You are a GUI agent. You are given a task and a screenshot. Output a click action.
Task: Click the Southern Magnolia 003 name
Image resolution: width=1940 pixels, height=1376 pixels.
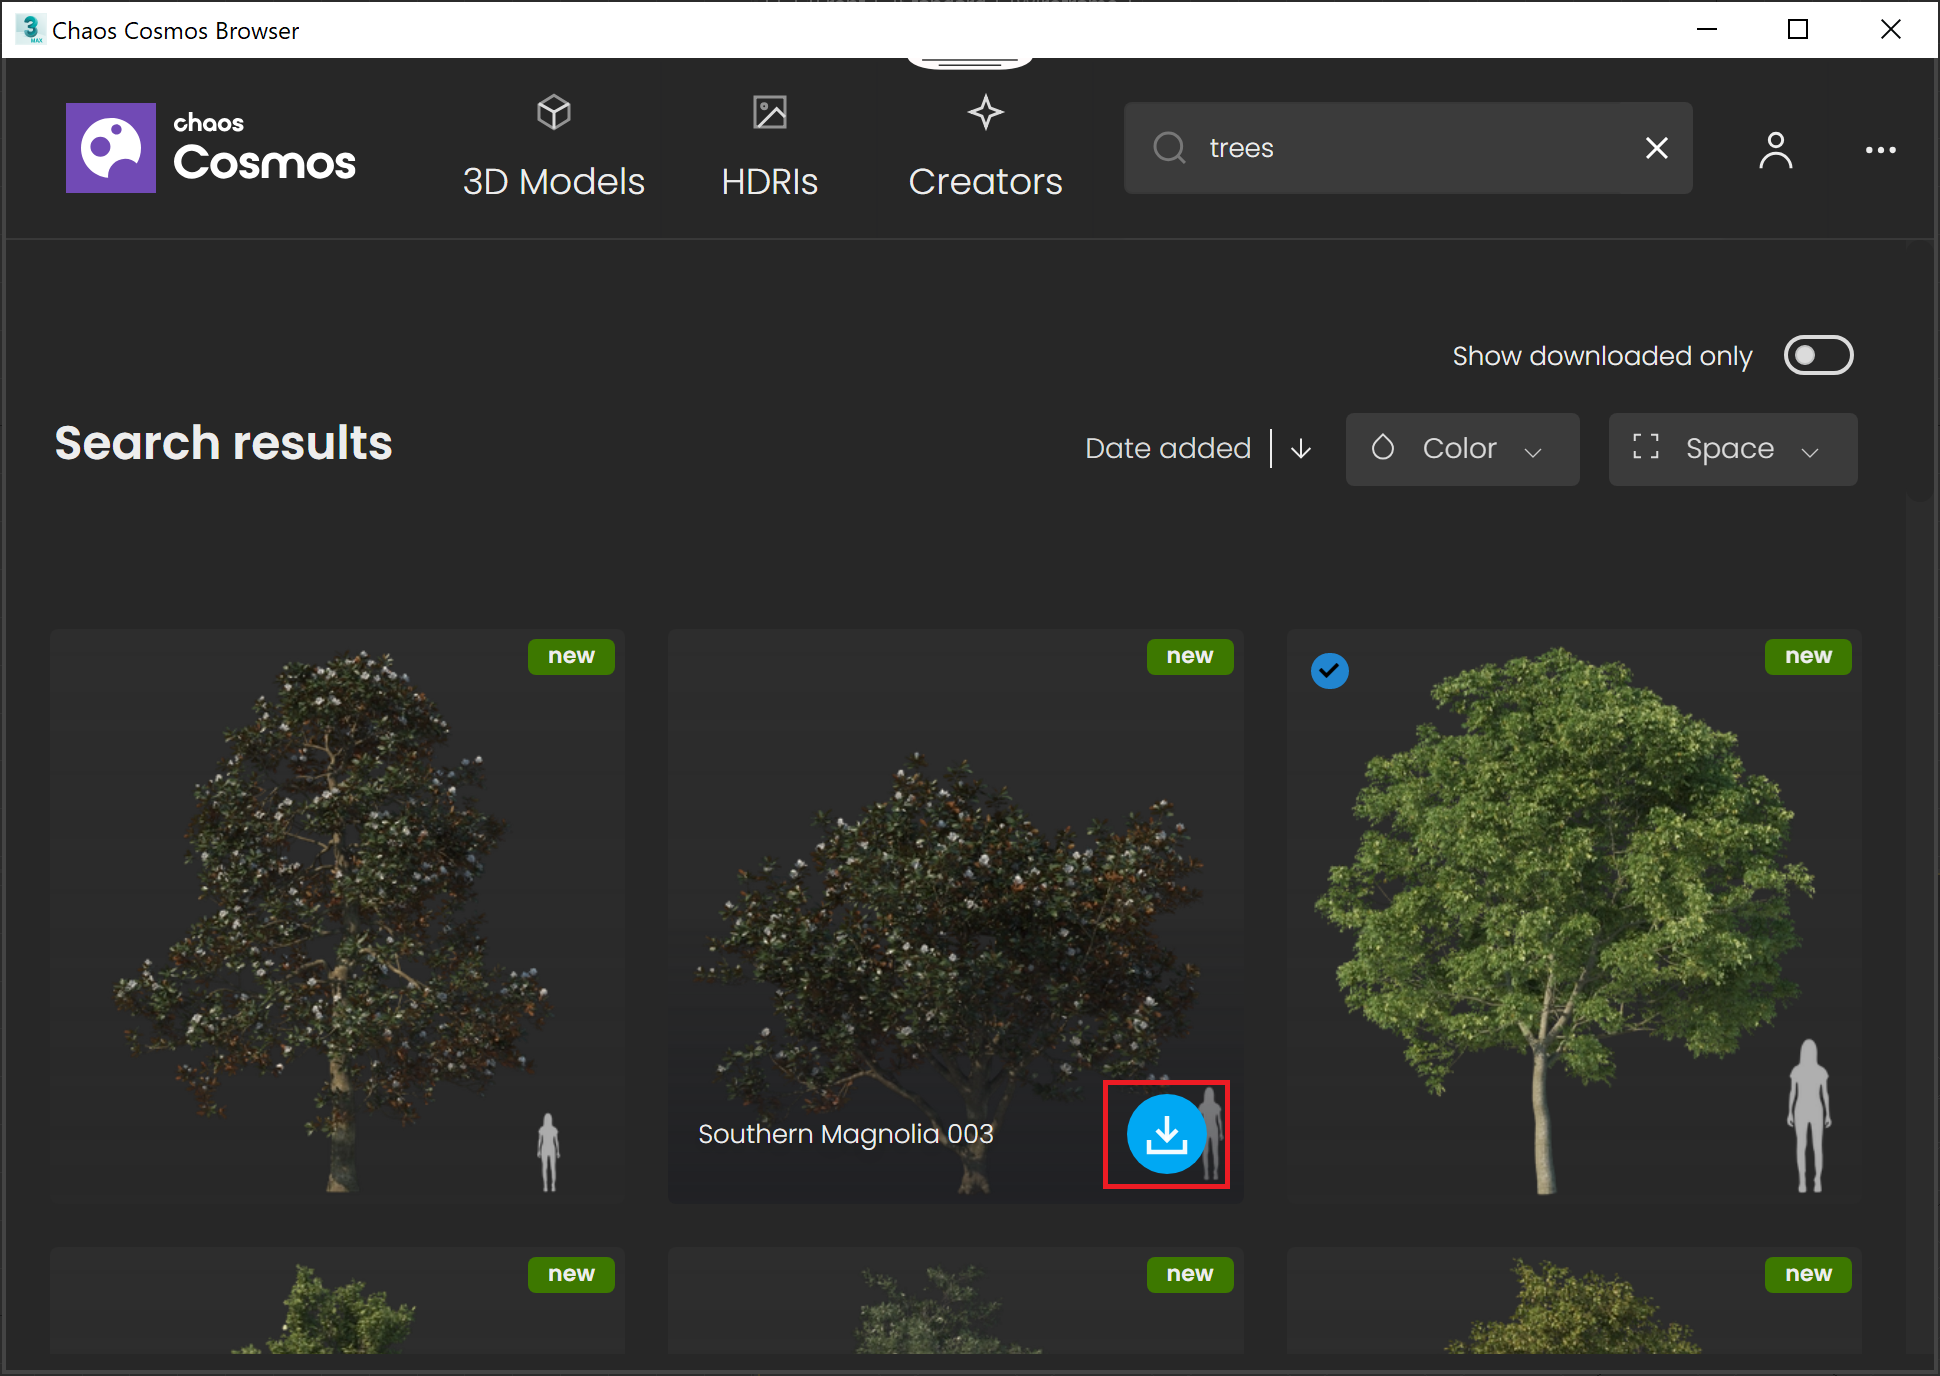click(x=845, y=1134)
